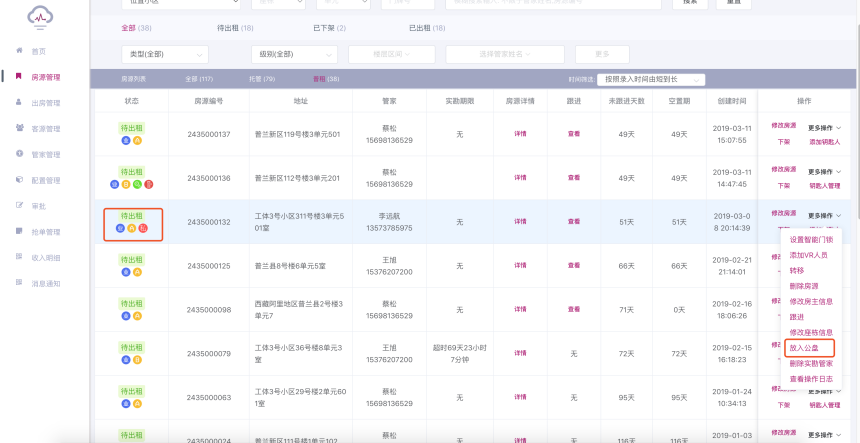The width and height of the screenshot is (860, 443).
Task: Click the 审批 edit icon
Action: click(x=19, y=205)
